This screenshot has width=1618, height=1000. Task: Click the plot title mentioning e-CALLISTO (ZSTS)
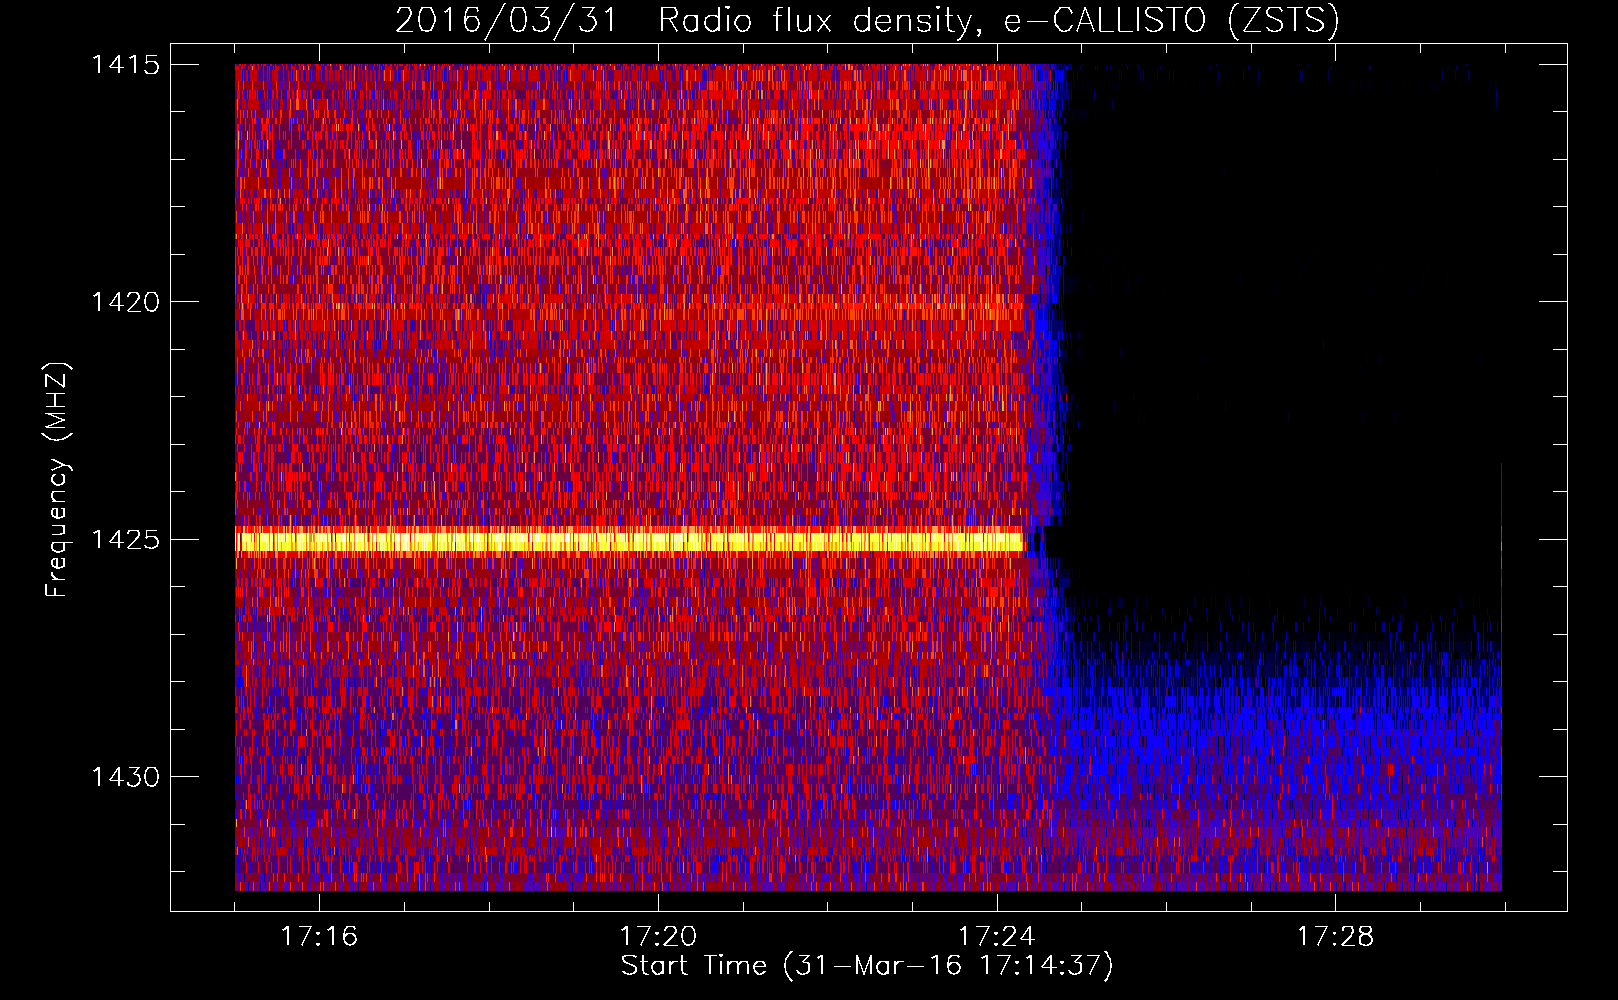[x=867, y=21]
